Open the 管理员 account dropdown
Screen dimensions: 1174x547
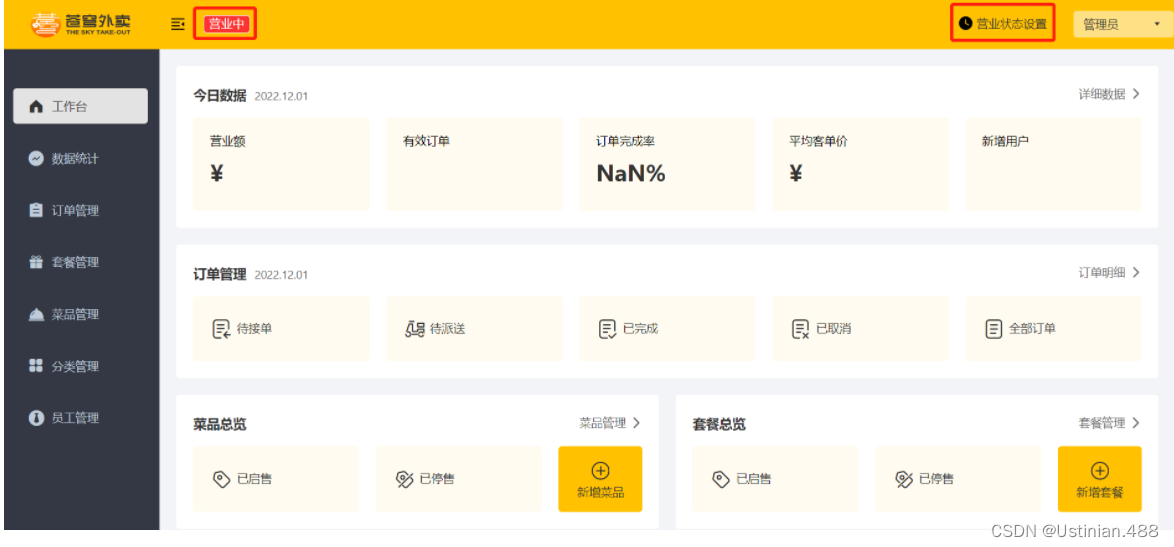(x=1122, y=25)
